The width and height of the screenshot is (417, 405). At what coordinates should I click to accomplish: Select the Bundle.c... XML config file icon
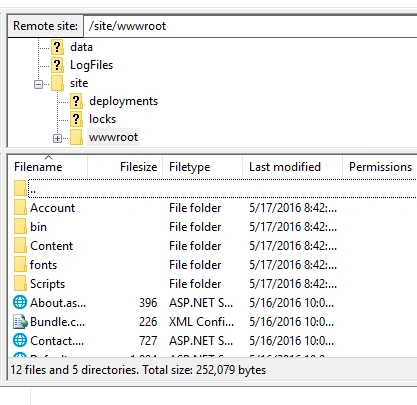(20, 322)
